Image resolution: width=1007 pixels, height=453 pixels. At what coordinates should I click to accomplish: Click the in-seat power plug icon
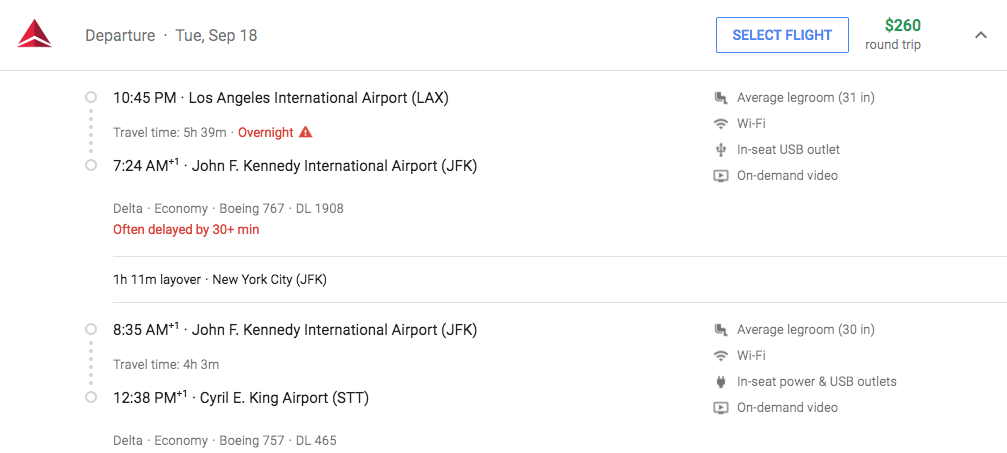720,382
